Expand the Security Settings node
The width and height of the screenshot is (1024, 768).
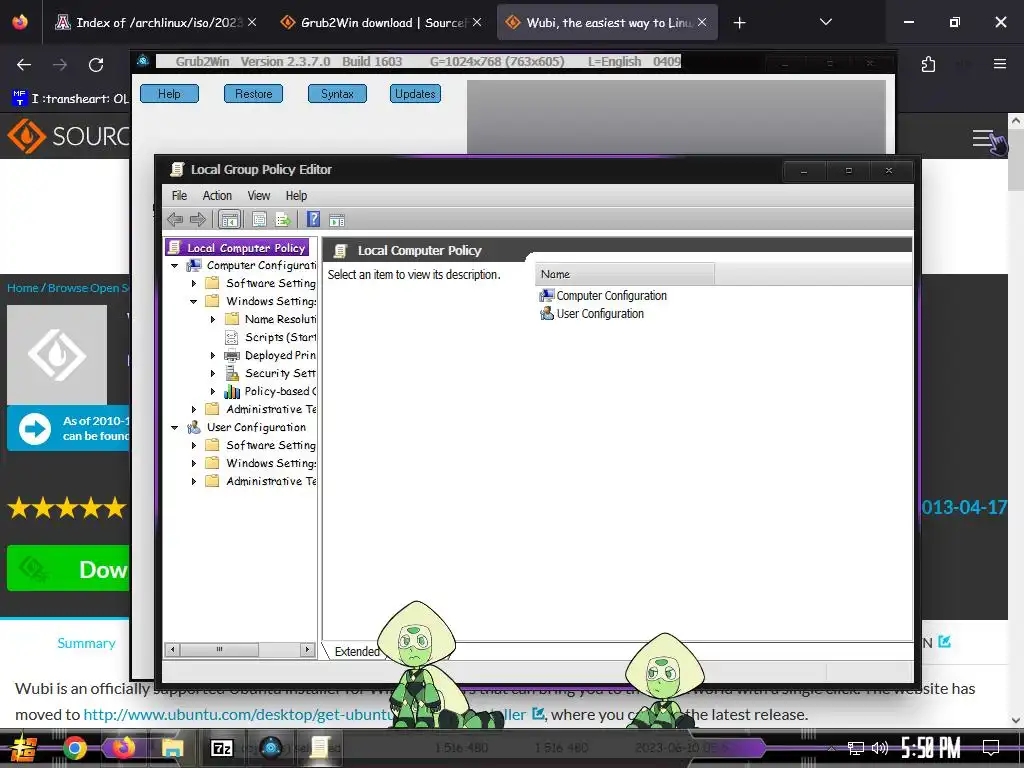tap(213, 374)
